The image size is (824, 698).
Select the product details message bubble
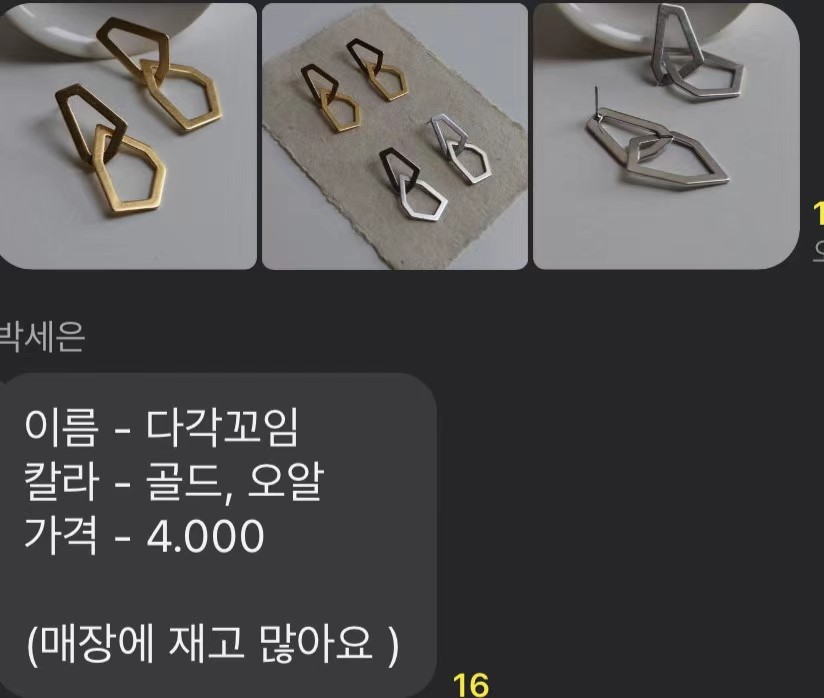(218, 536)
